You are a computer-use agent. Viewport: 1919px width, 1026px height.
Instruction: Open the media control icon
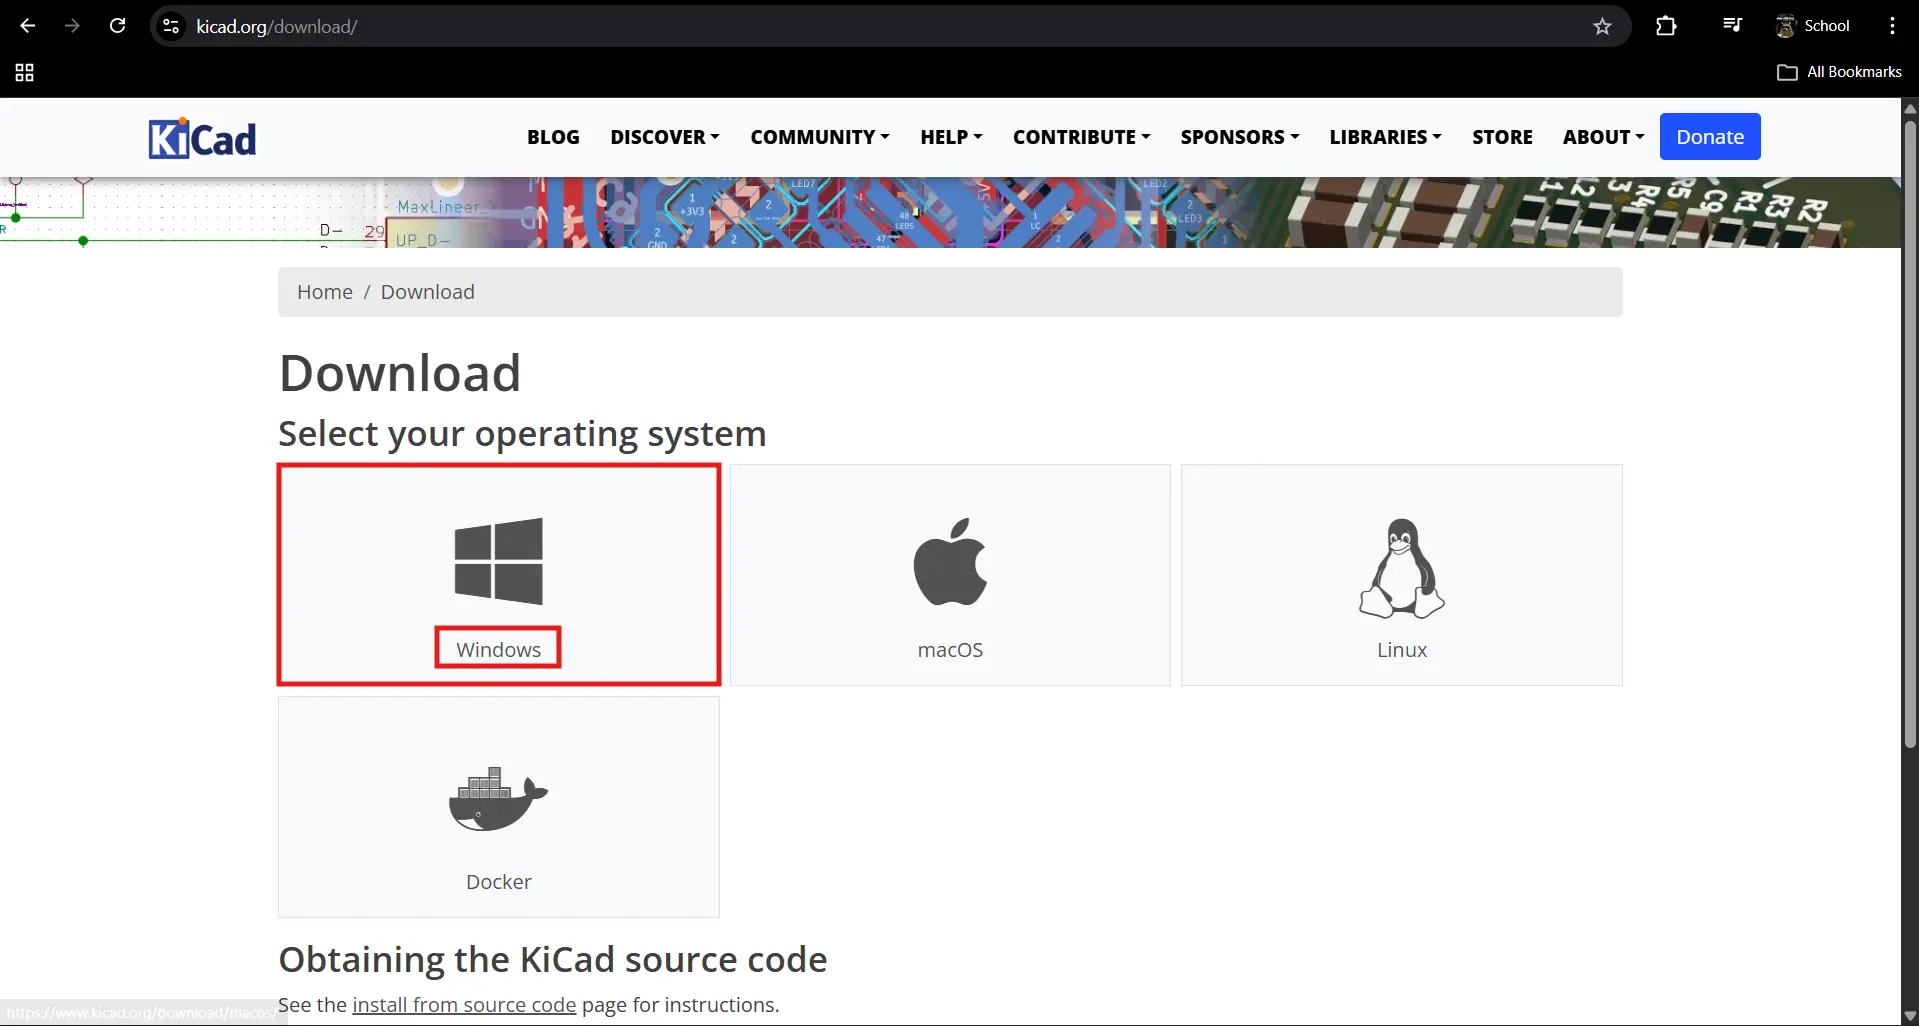pyautogui.click(x=1732, y=26)
